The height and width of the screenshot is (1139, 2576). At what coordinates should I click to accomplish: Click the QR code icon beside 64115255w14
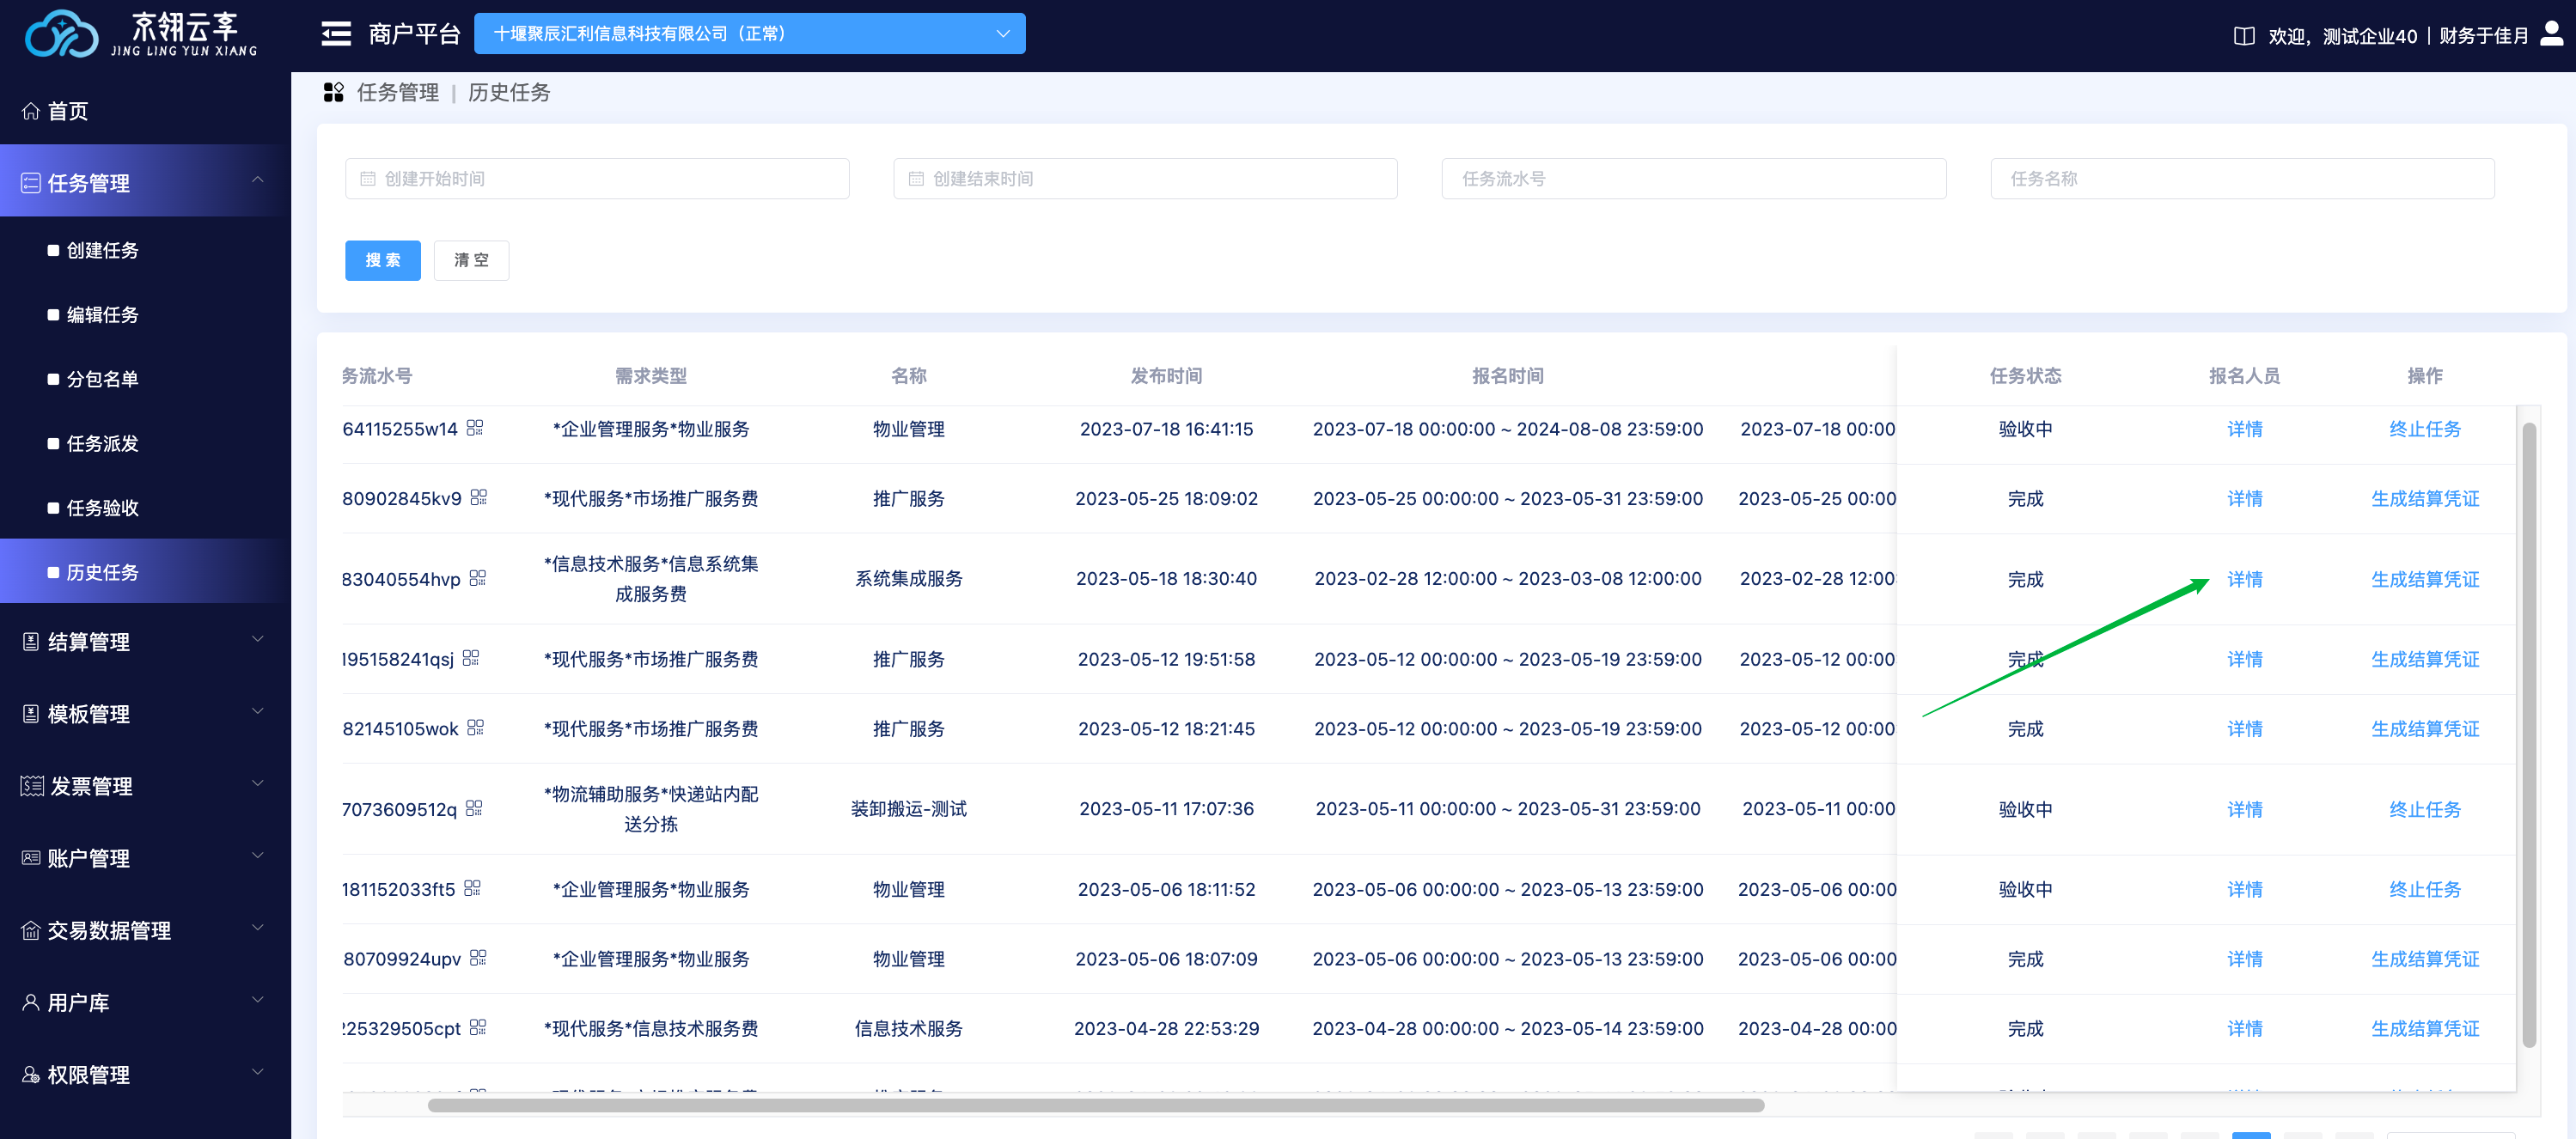point(475,428)
